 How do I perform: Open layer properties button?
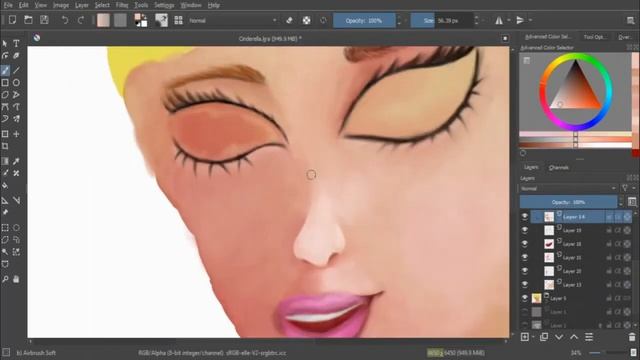pos(589,337)
